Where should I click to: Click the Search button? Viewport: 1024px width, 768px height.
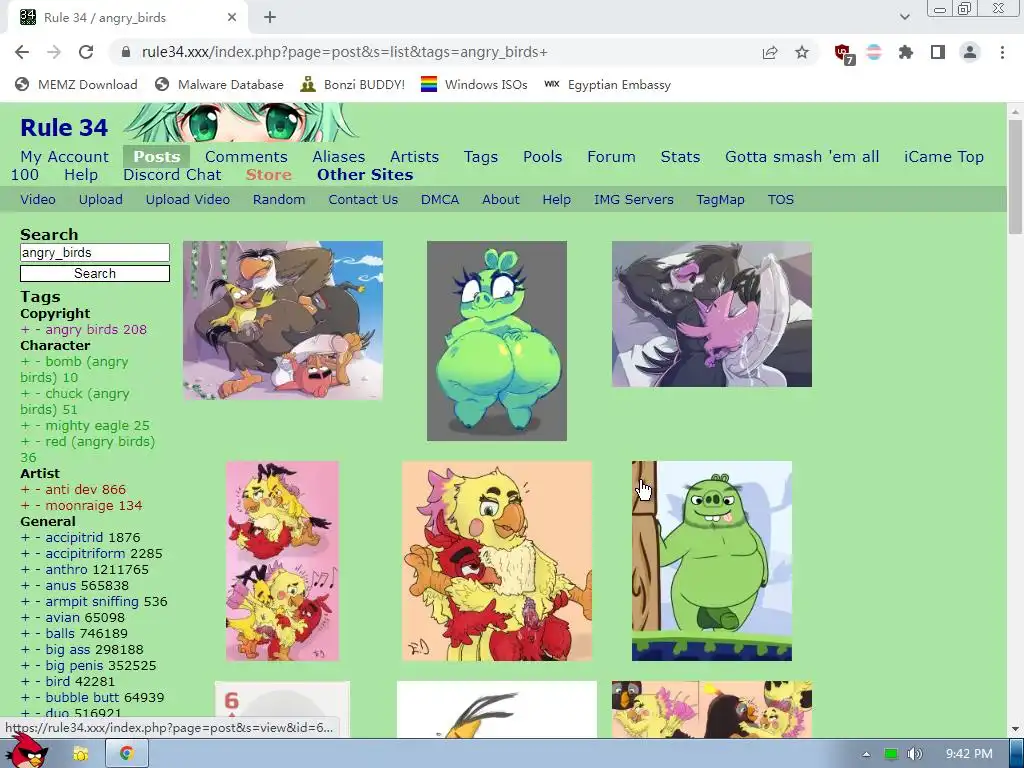click(95, 274)
